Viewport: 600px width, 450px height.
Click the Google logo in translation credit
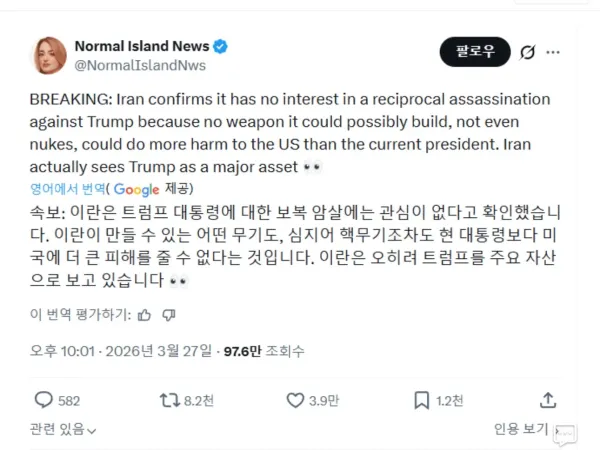click(136, 189)
